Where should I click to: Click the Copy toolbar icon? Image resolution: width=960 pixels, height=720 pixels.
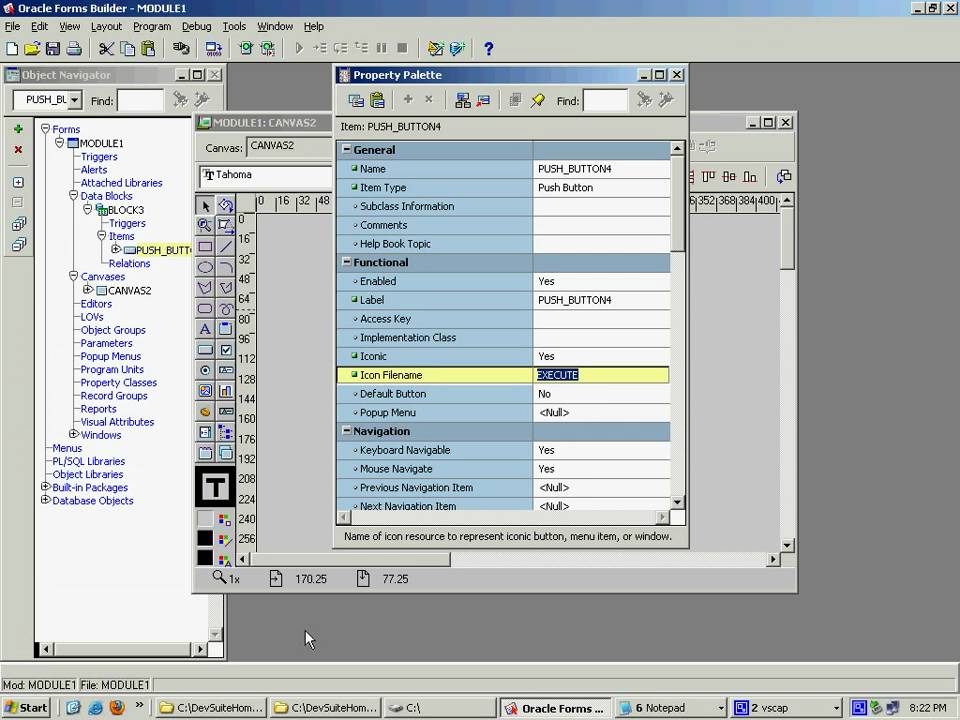pyautogui.click(x=127, y=48)
